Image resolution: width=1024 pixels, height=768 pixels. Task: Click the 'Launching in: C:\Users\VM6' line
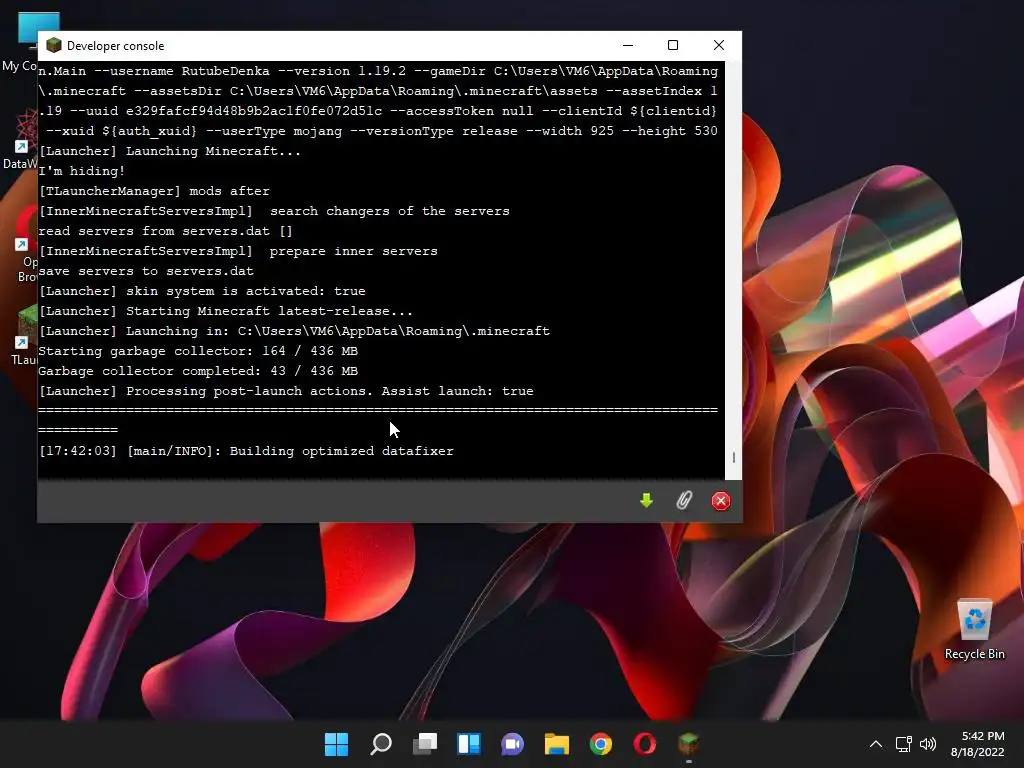294,331
